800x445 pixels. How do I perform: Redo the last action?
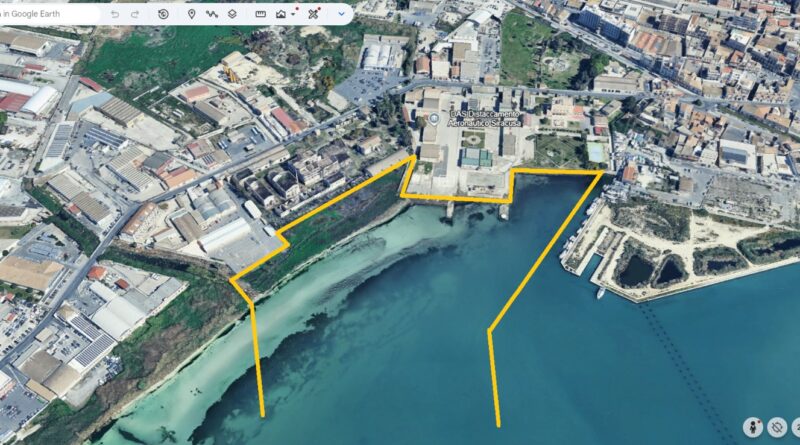point(135,14)
